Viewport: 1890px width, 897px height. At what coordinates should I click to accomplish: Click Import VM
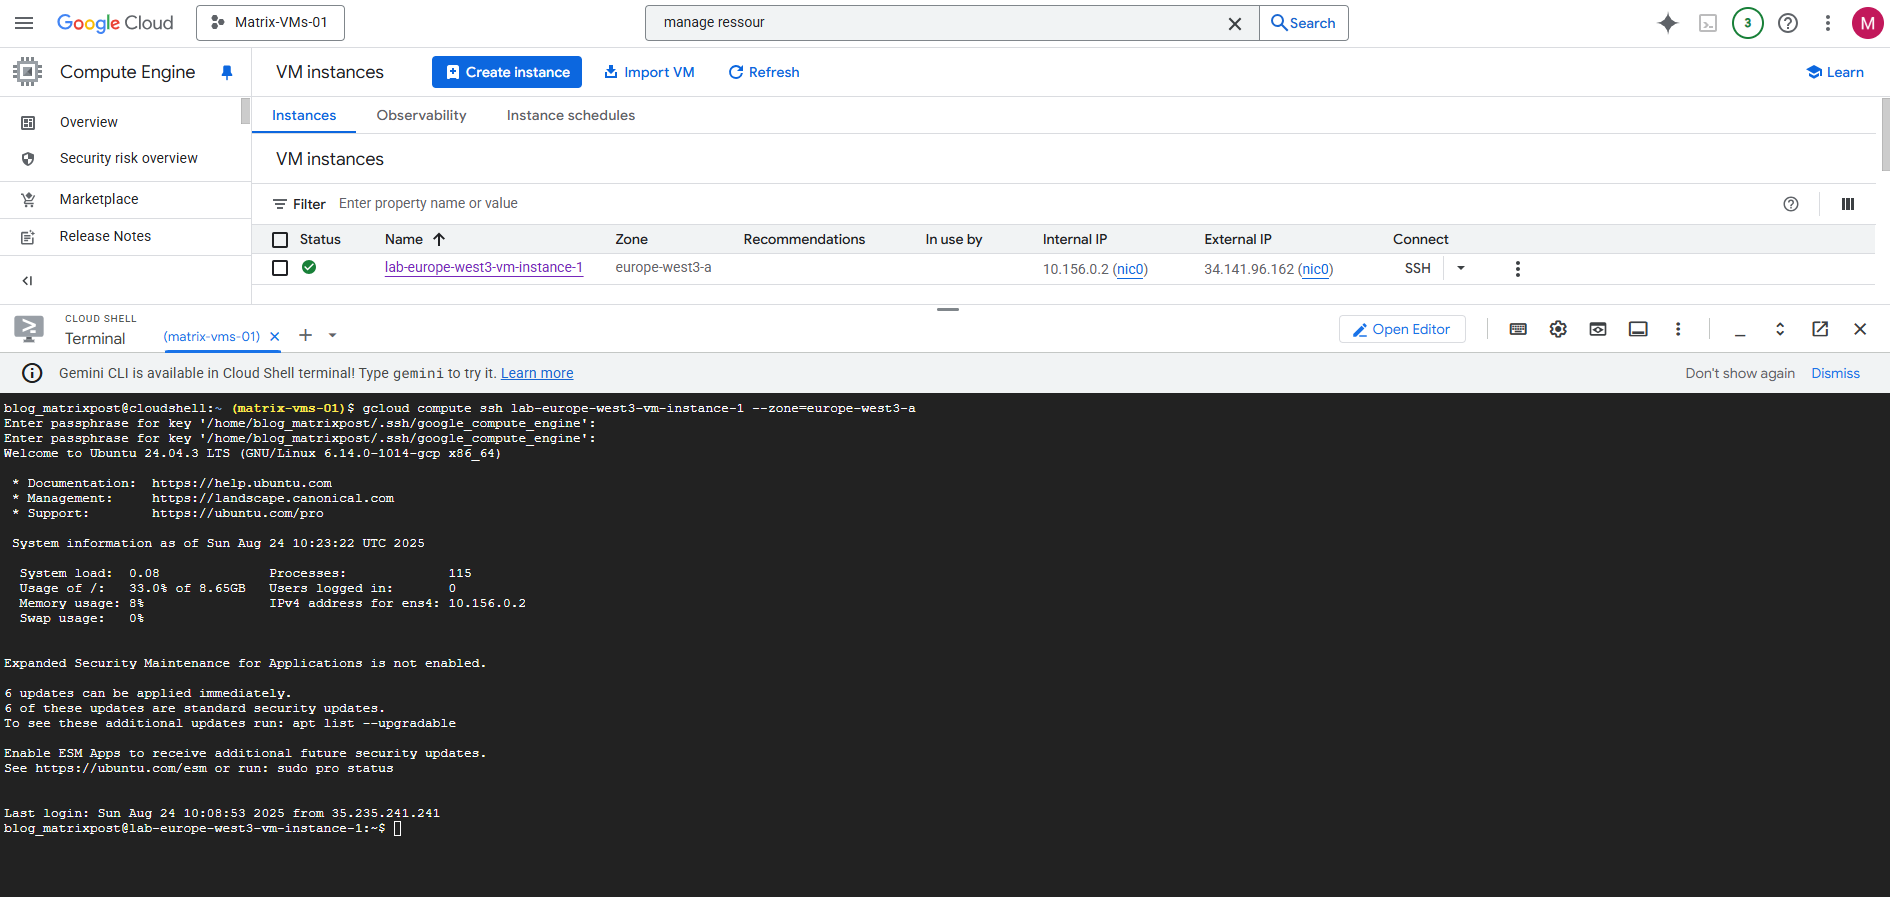649,72
